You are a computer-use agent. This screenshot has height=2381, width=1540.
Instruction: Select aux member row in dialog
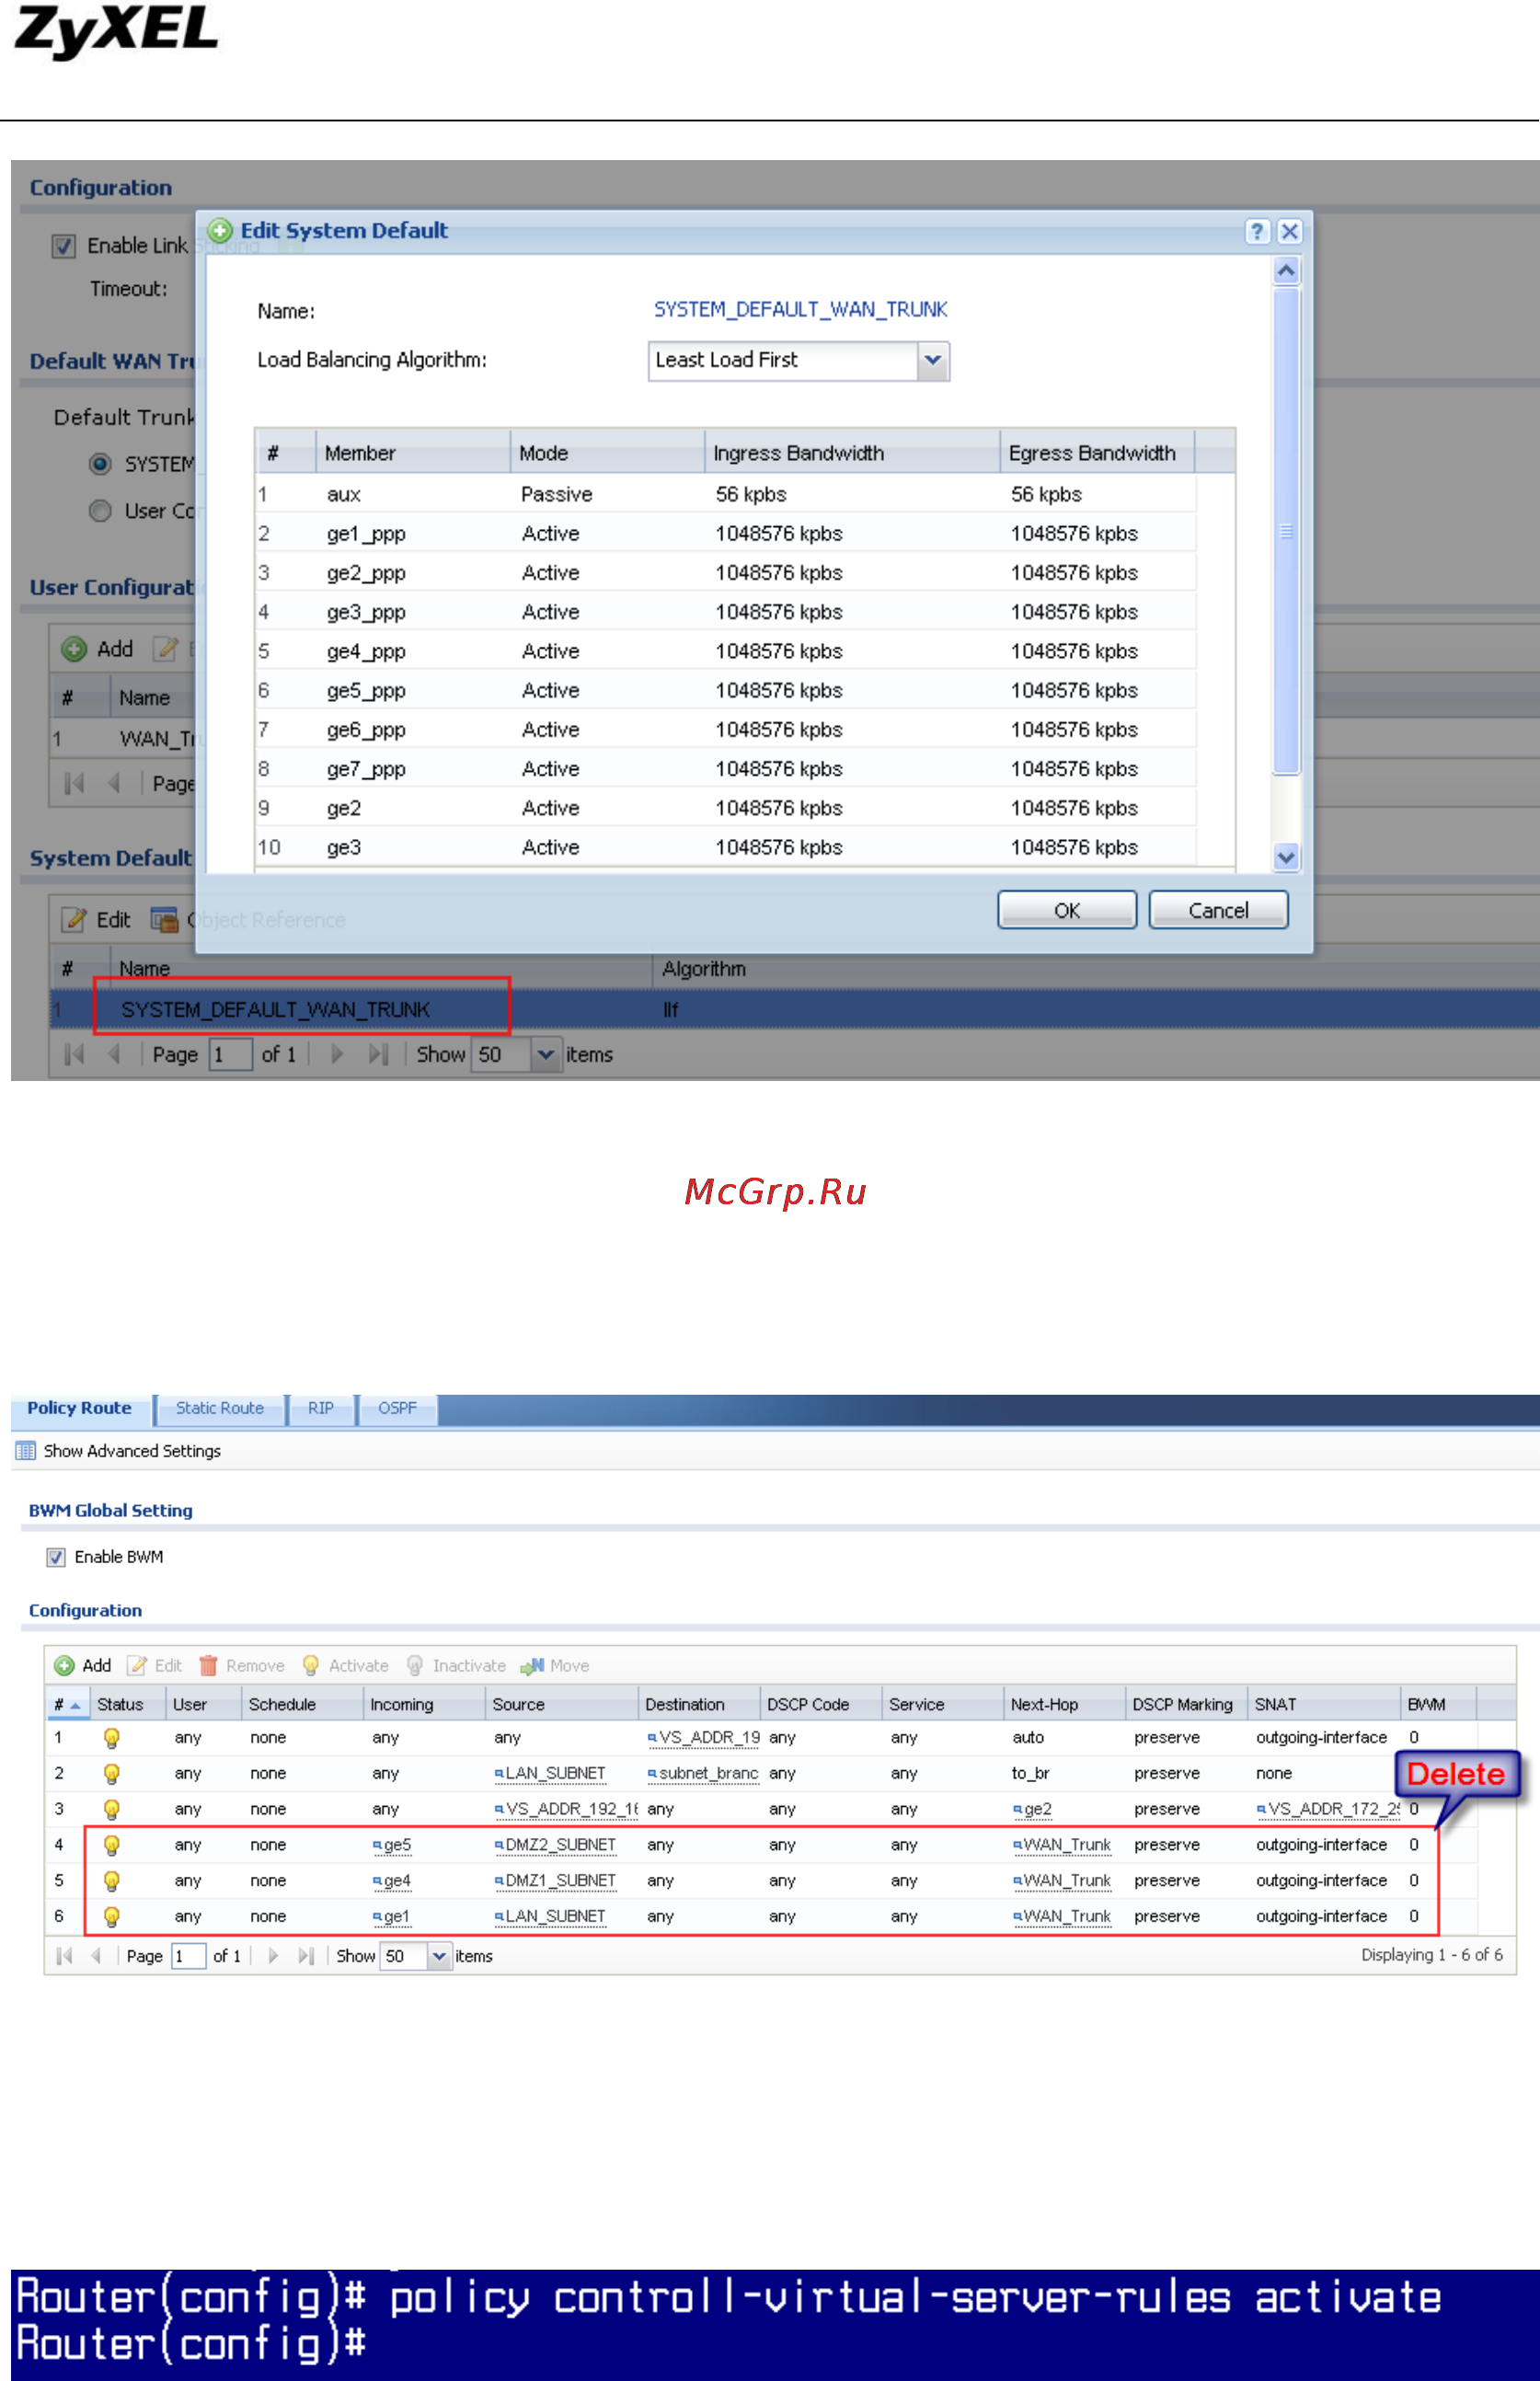726,494
